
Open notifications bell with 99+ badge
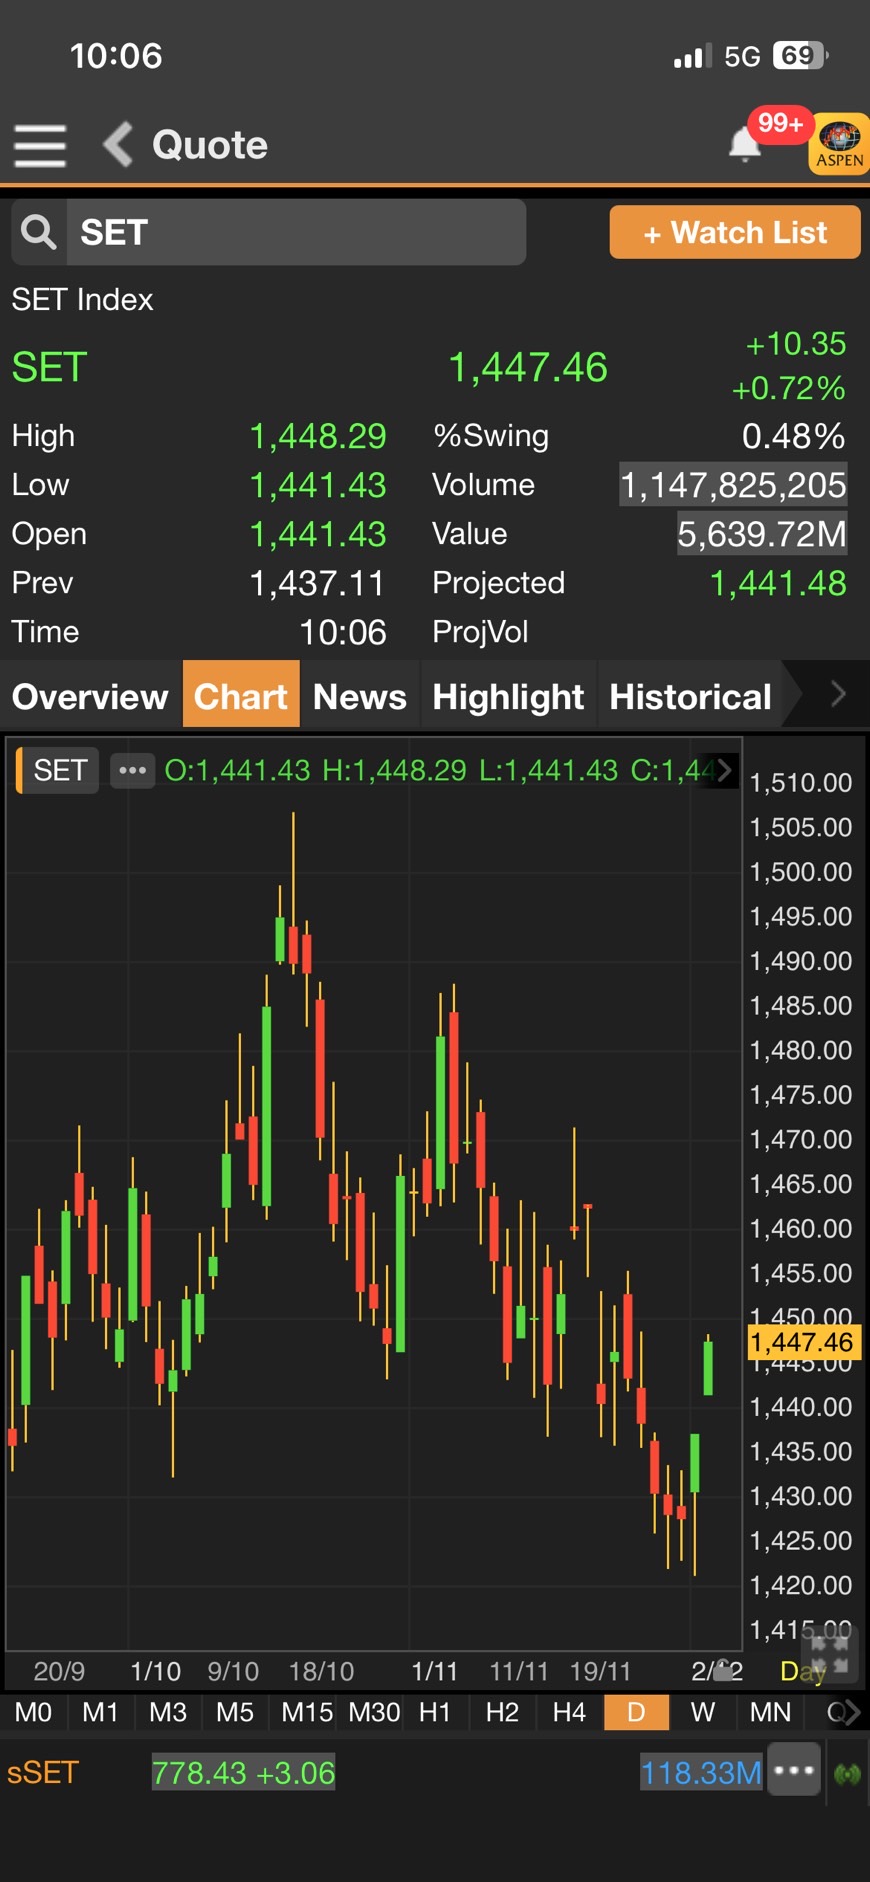click(745, 144)
